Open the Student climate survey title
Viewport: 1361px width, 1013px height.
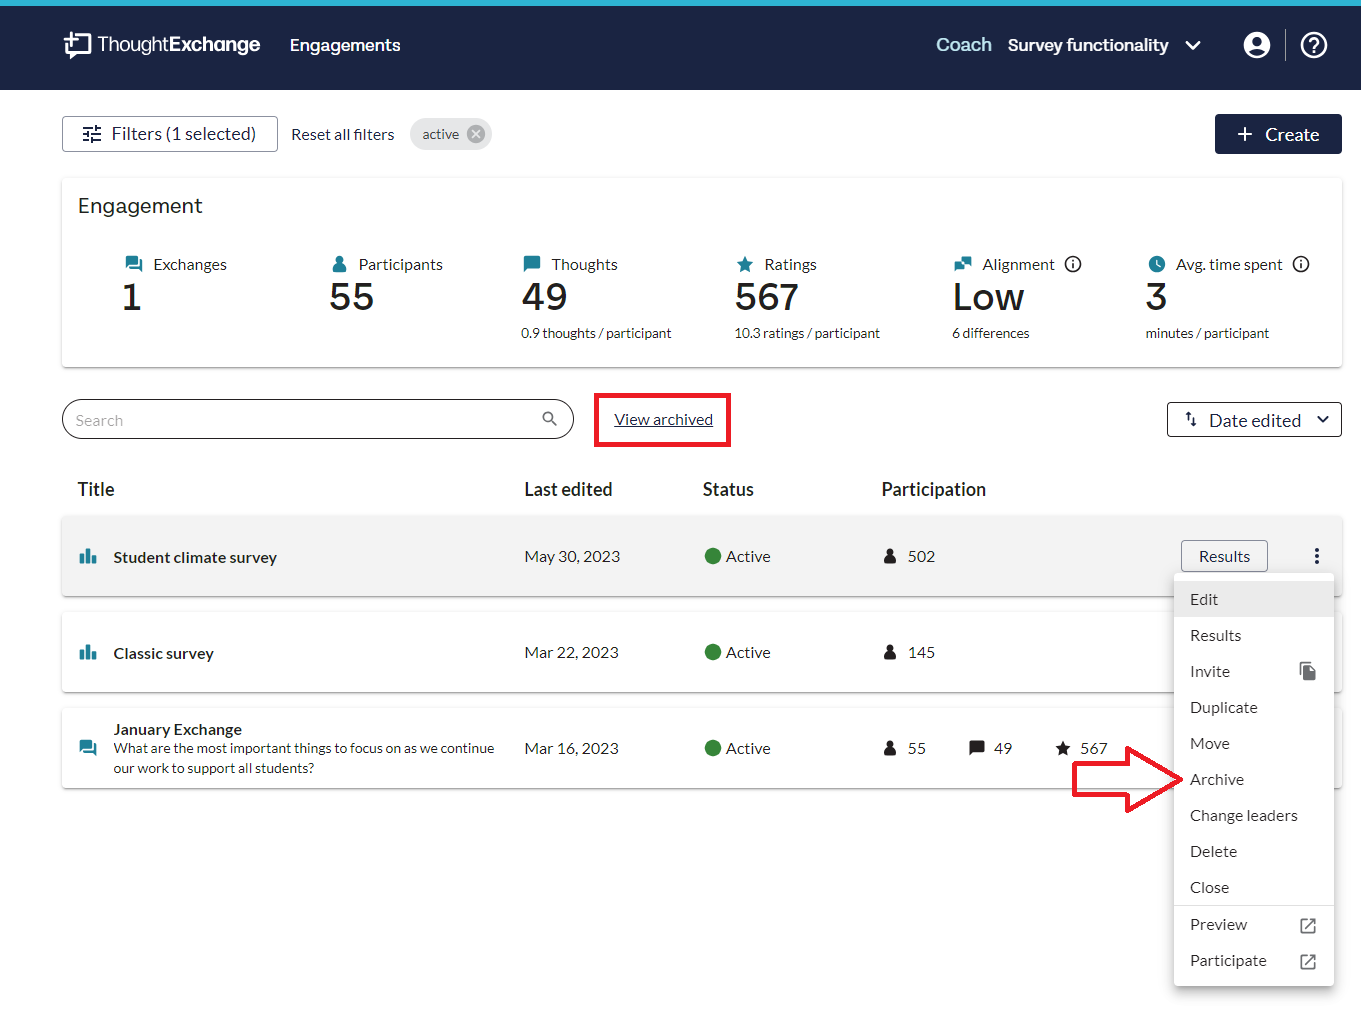[x=195, y=557]
